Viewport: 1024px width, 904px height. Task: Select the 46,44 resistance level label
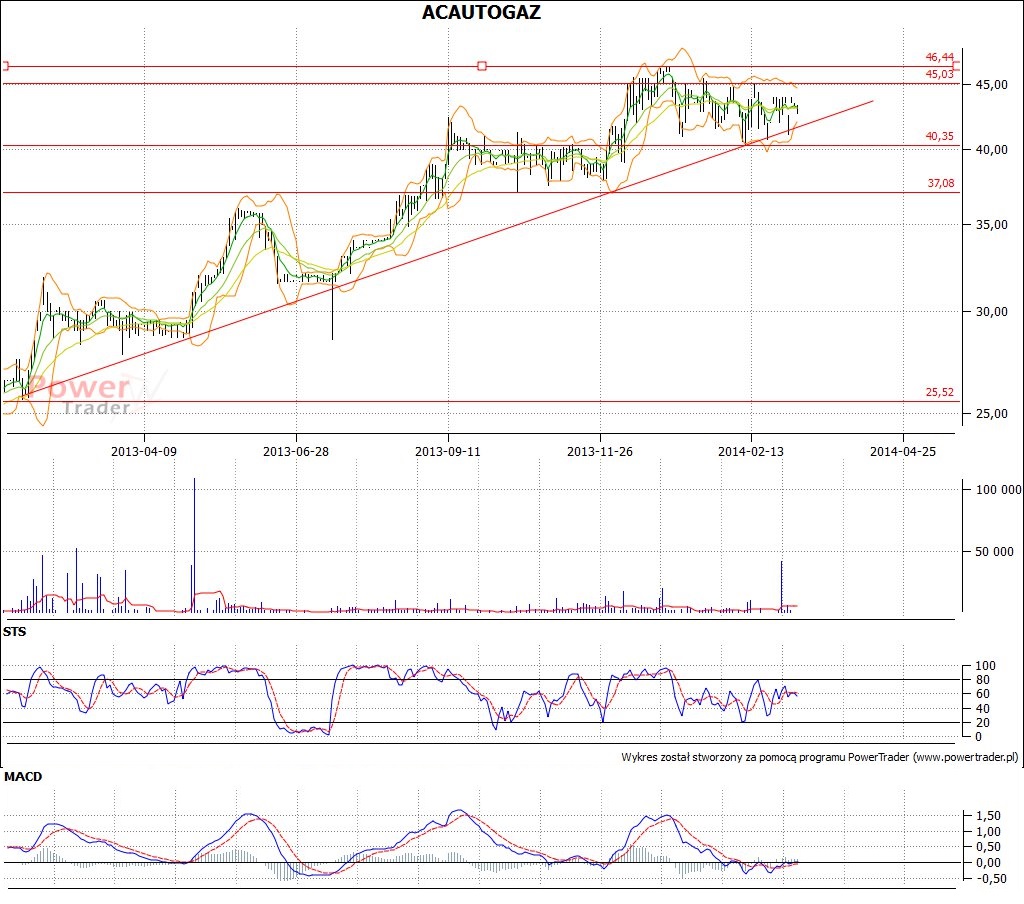tap(939, 57)
